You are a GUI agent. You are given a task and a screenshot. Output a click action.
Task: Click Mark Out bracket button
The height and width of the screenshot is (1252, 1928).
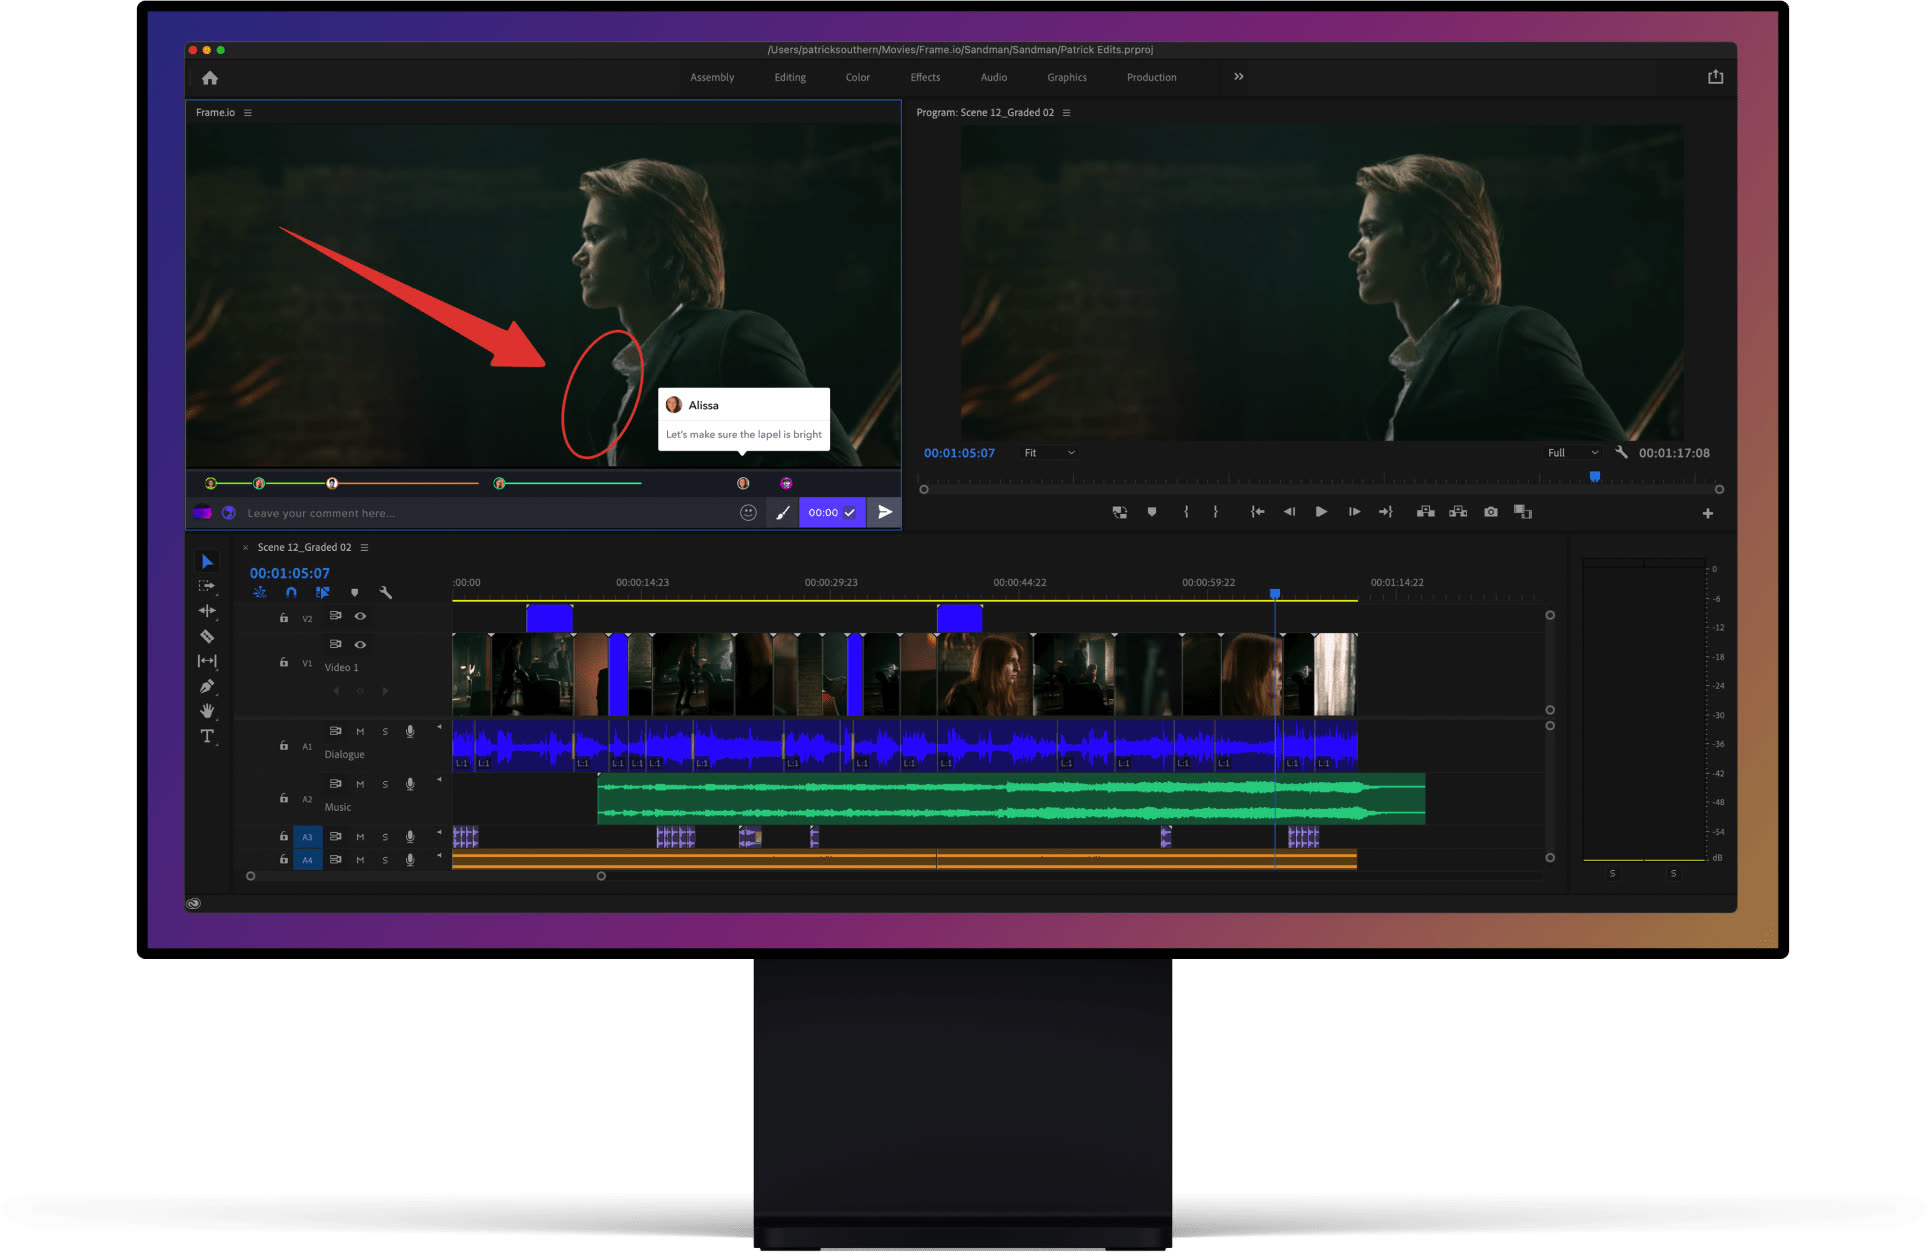[x=1215, y=512]
